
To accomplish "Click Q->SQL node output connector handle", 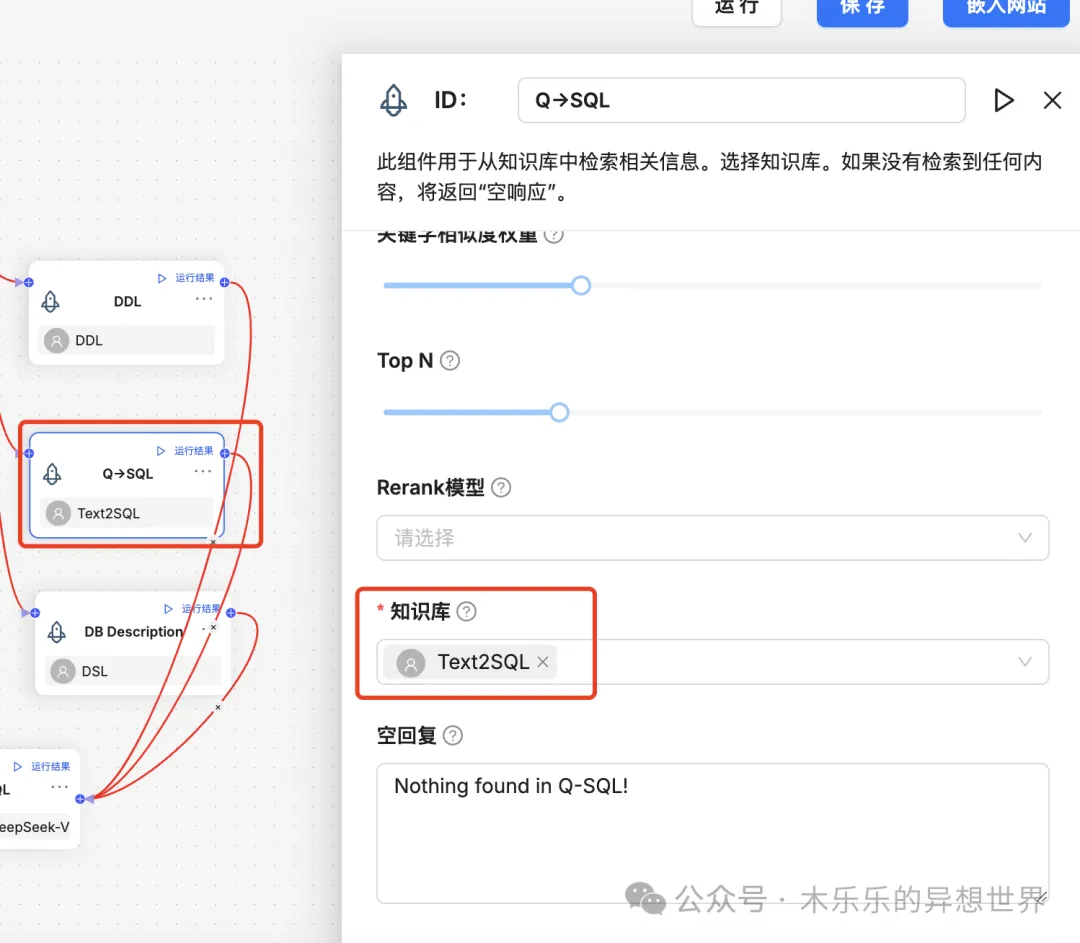I will click(225, 453).
